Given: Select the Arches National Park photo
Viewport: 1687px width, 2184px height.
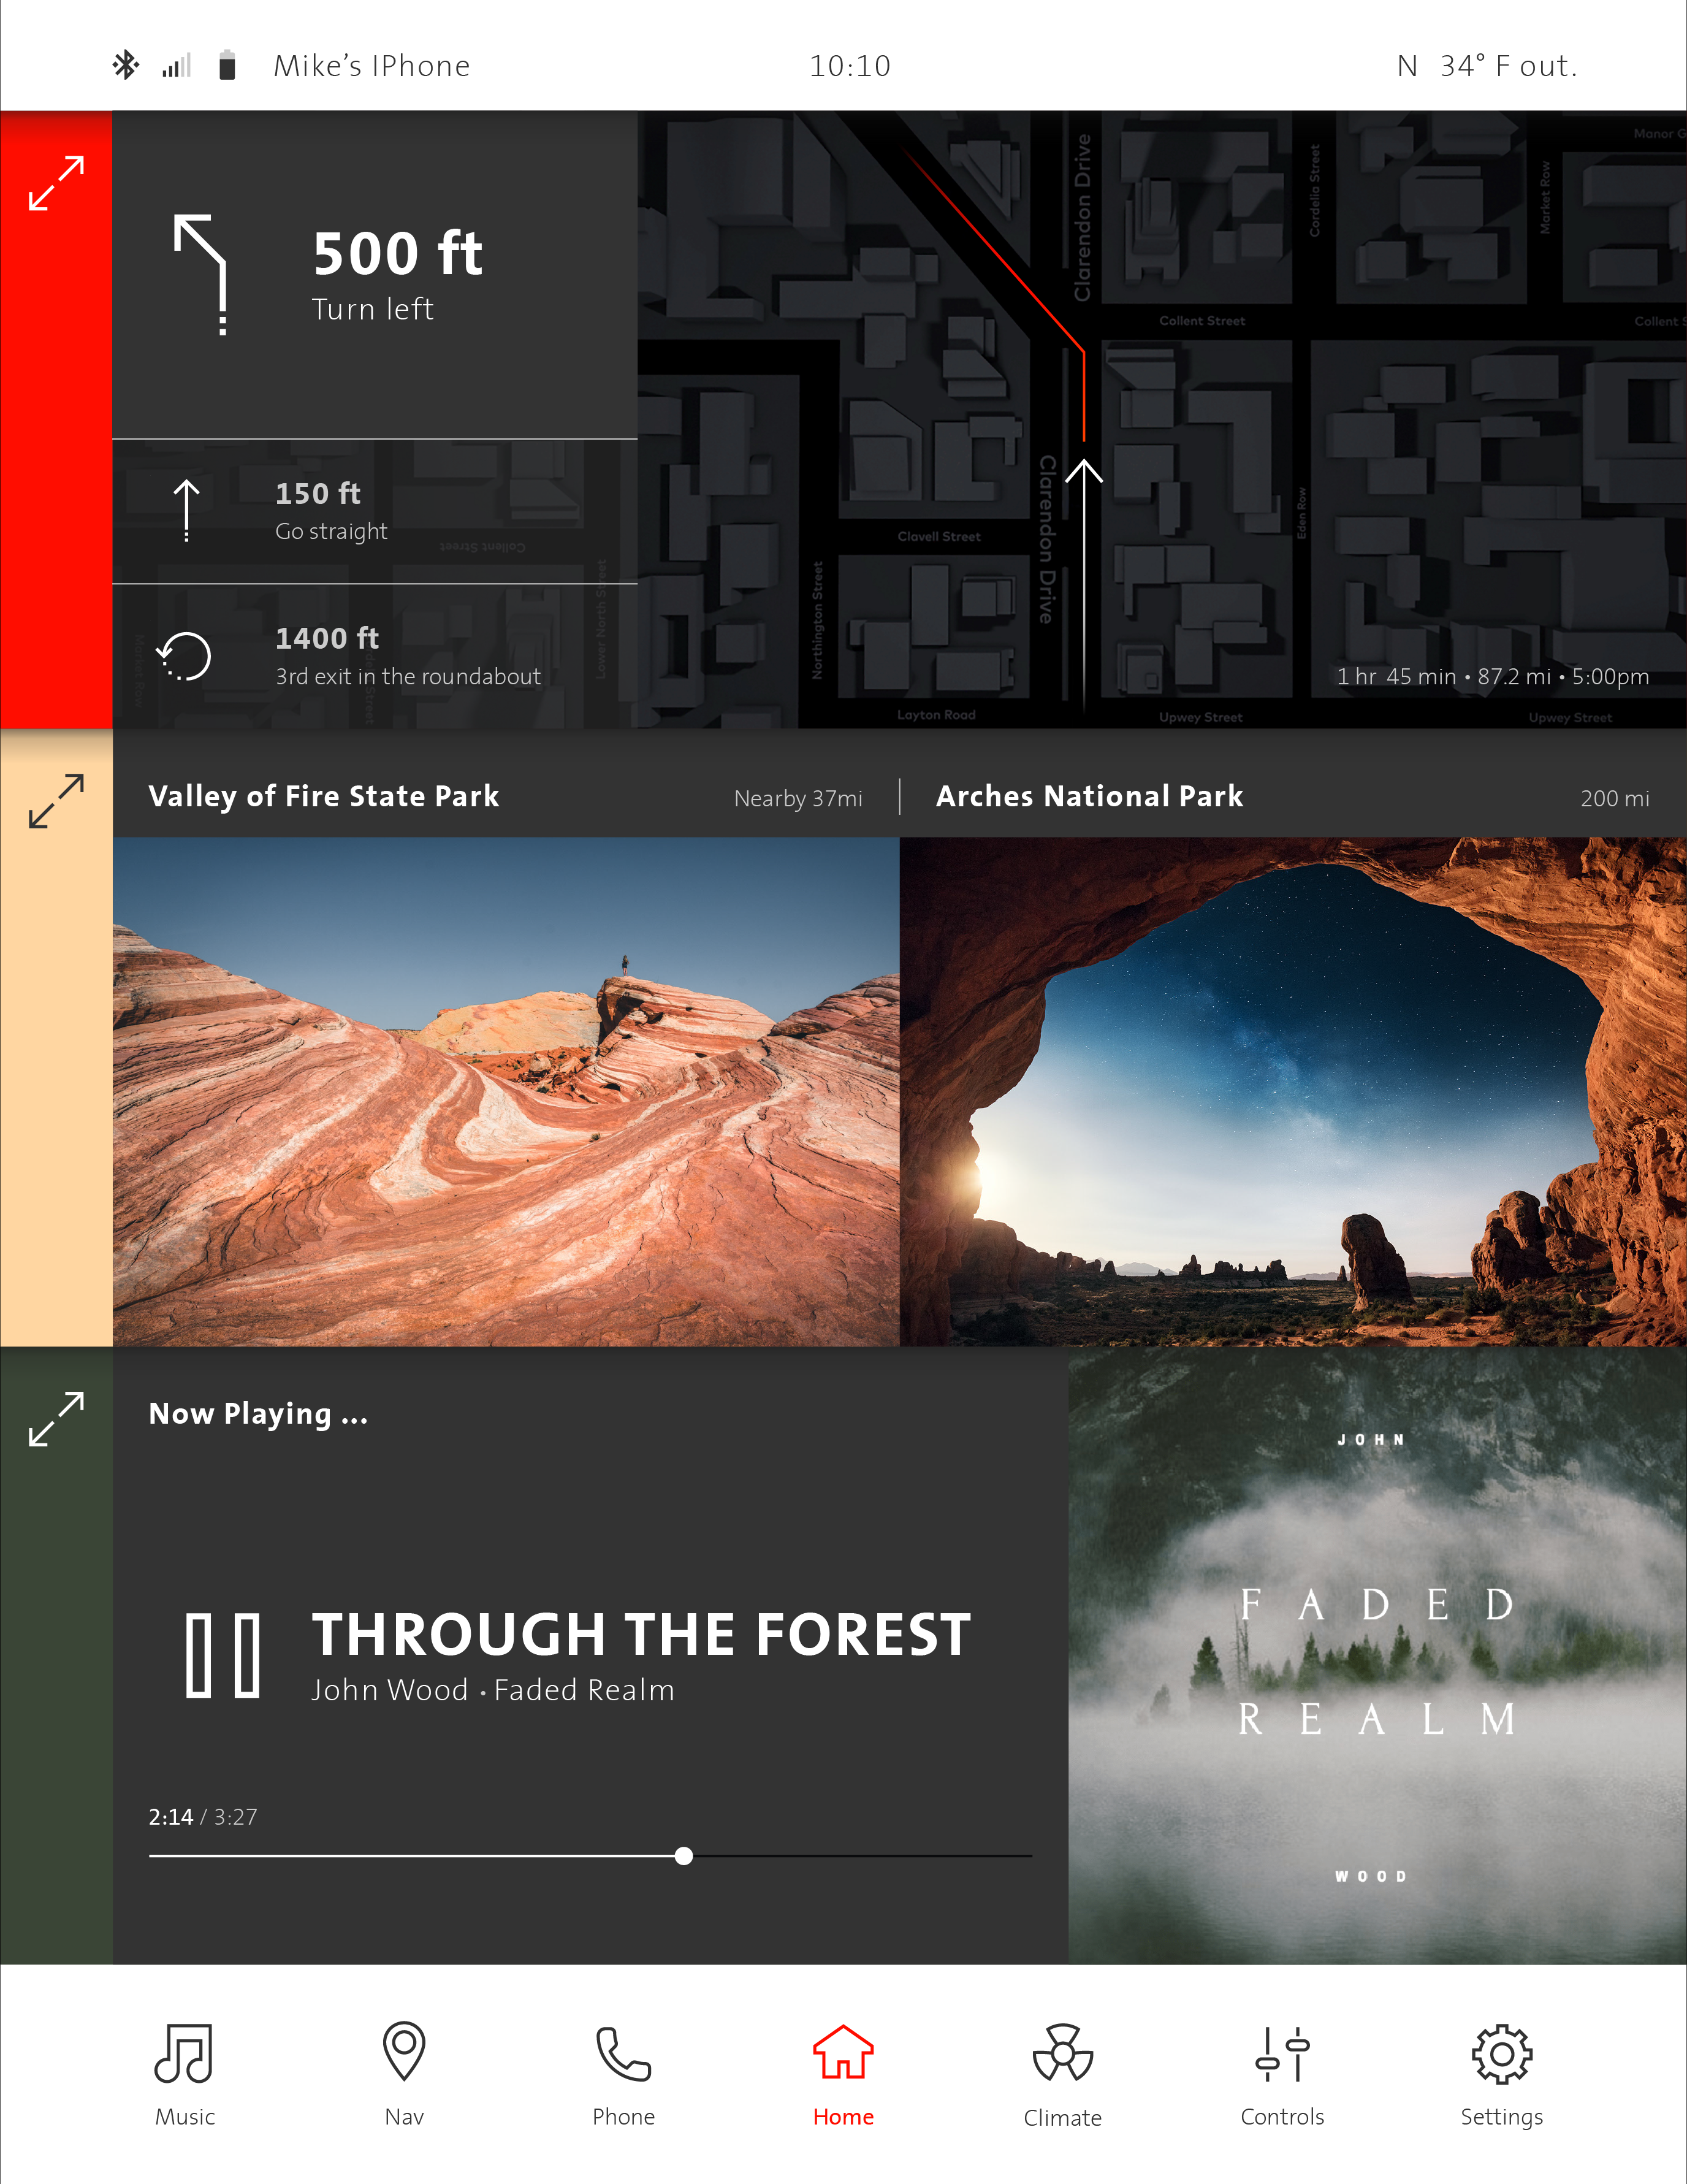Looking at the screenshot, I should 1293,1091.
